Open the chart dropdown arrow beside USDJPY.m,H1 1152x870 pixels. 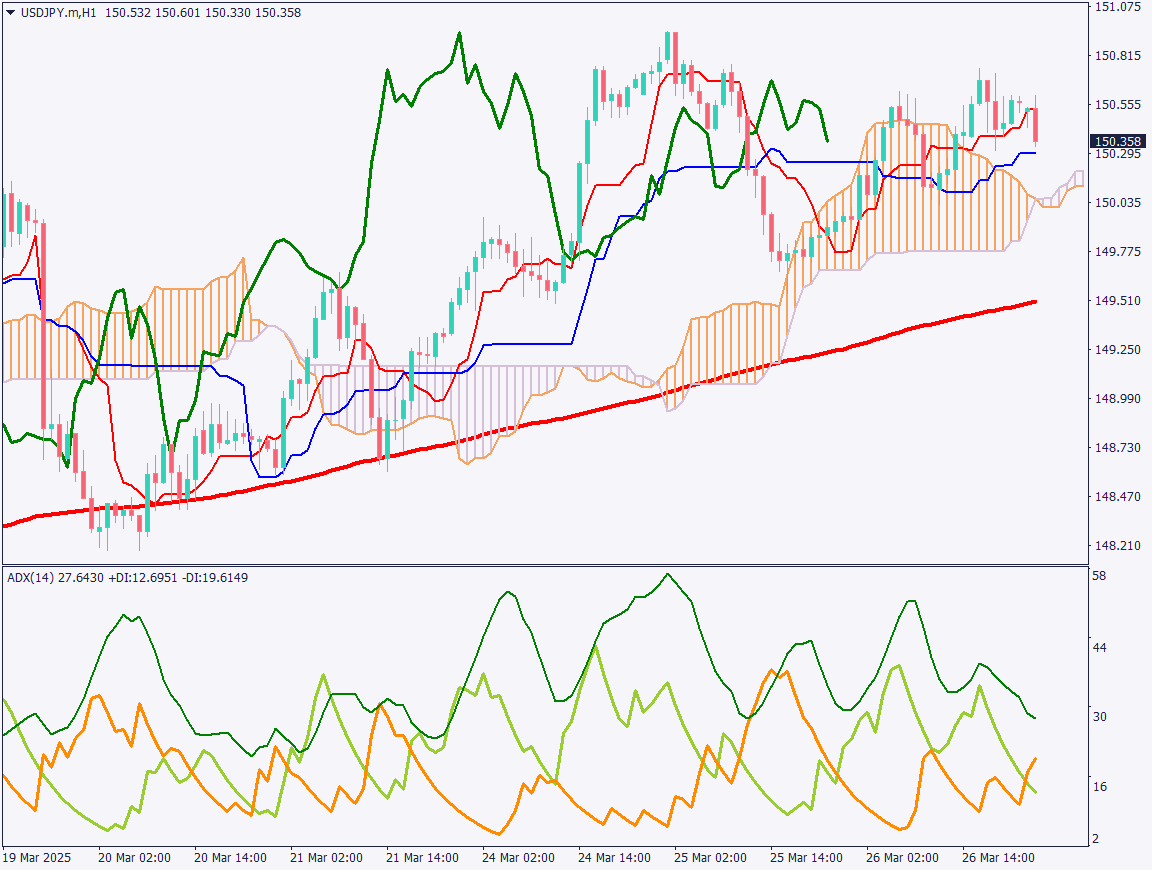[10, 12]
